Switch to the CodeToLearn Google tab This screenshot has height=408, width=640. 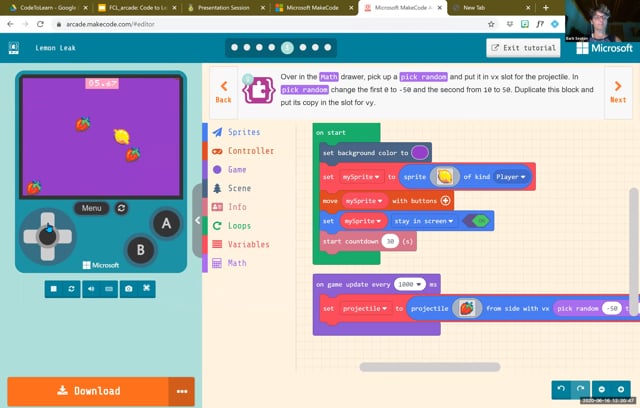46,8
